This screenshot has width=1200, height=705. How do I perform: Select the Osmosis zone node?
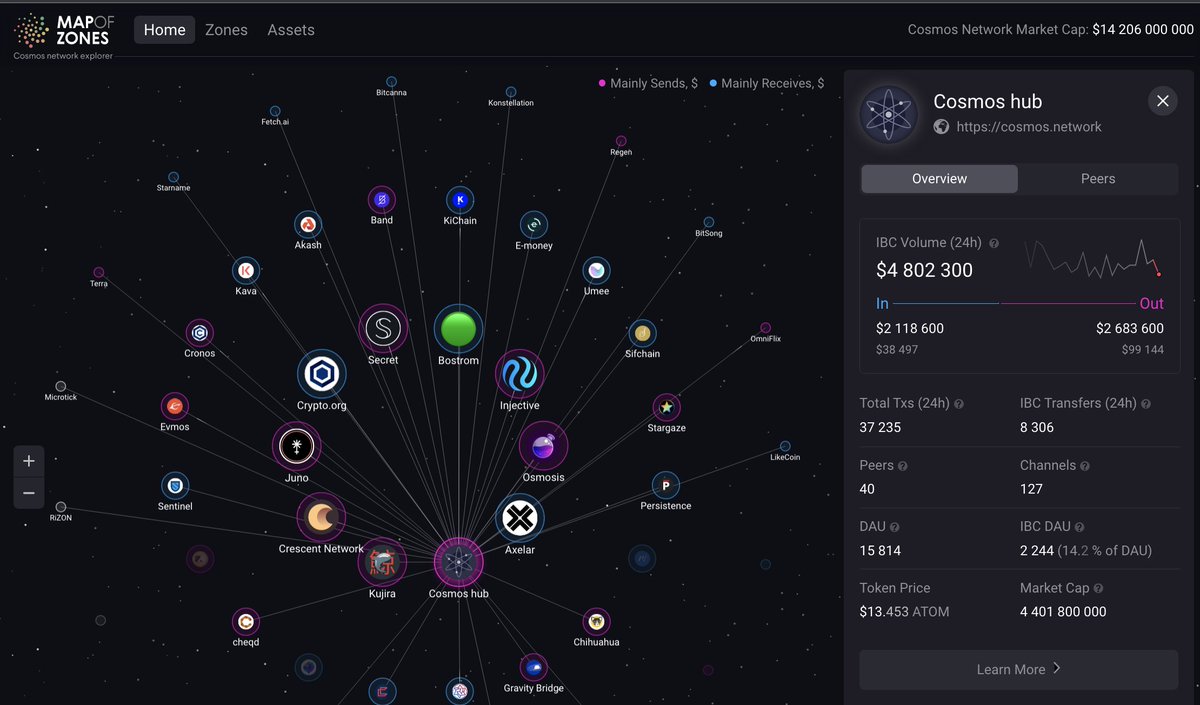click(543, 446)
